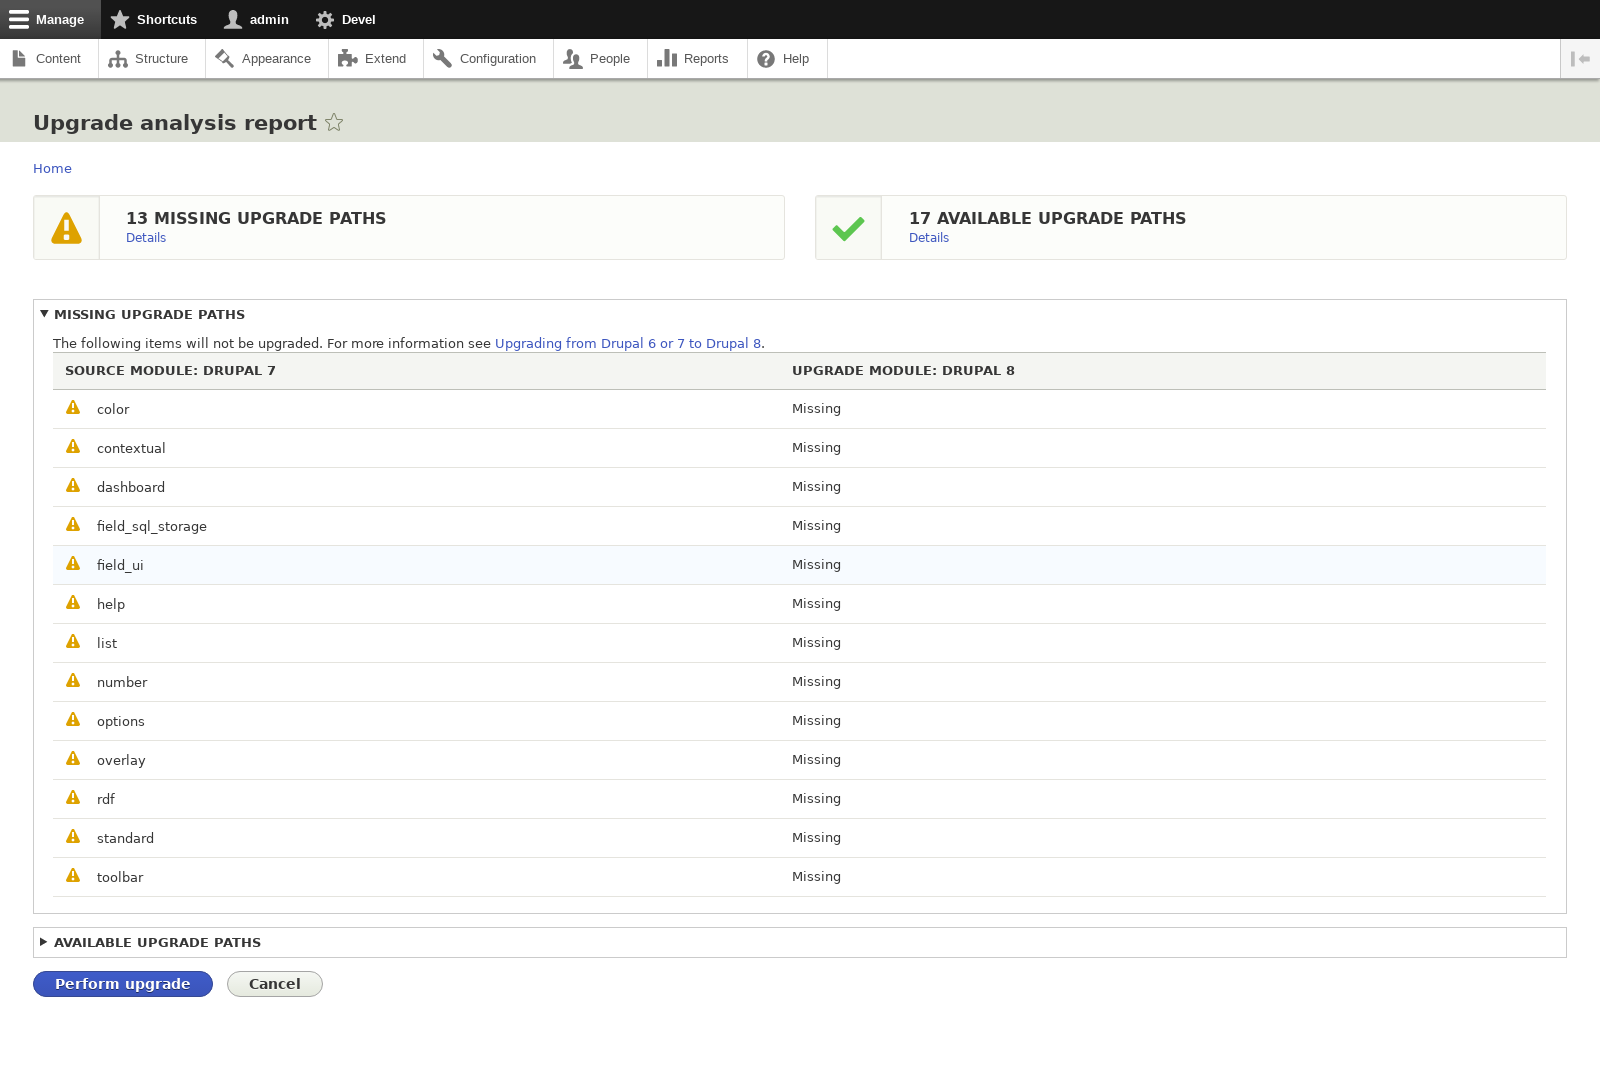
Task: Click the Configuration wrench icon
Action: point(442,59)
